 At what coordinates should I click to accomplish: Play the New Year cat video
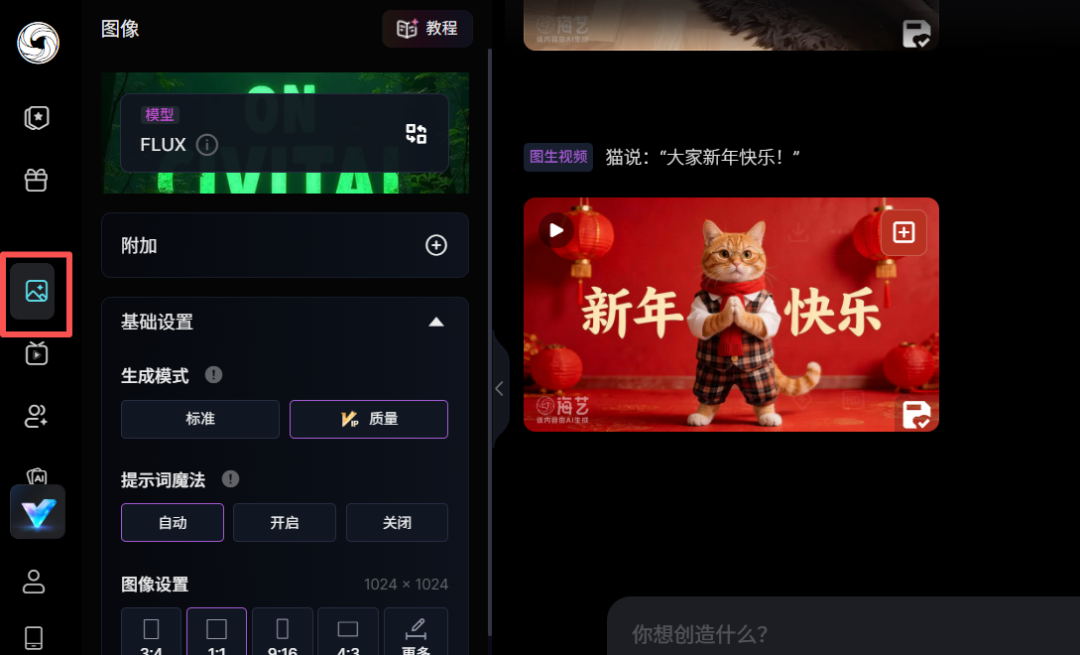coord(556,229)
